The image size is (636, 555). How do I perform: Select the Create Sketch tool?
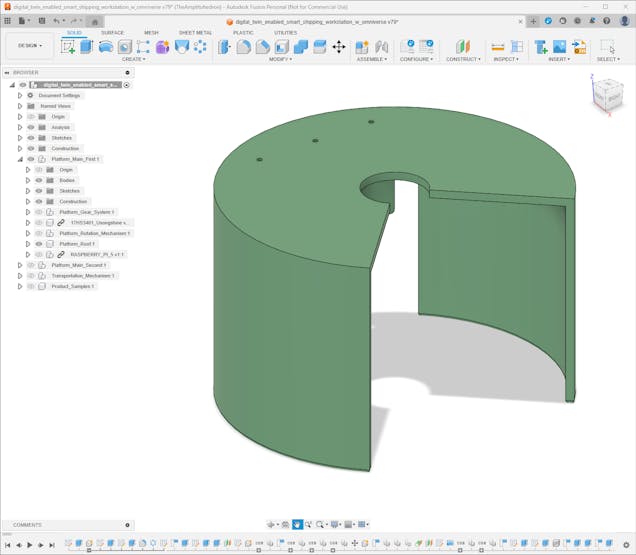click(x=68, y=46)
